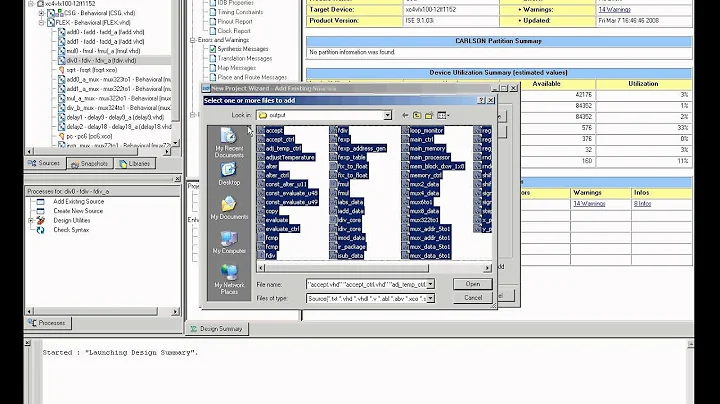Close the Processes panel with X

point(177,179)
